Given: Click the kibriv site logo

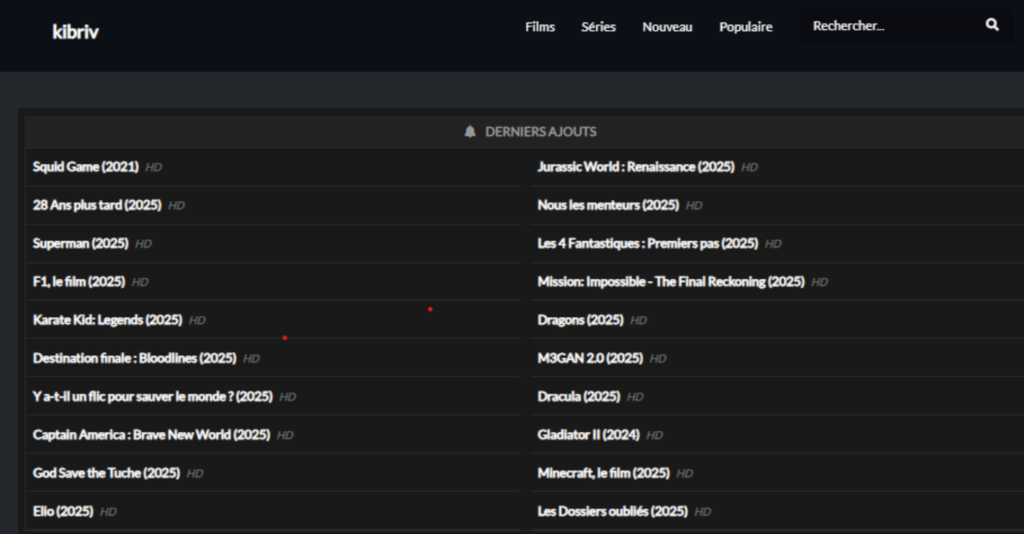Looking at the screenshot, I should click(x=75, y=31).
